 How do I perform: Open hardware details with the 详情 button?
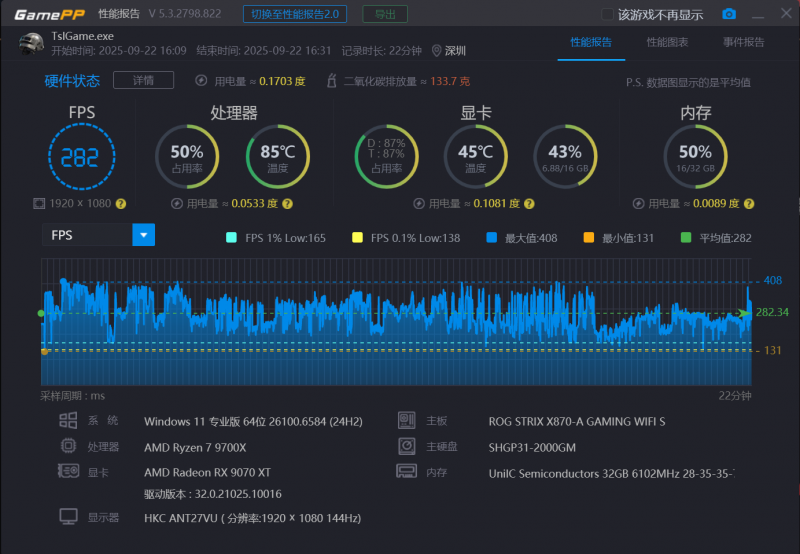(143, 80)
